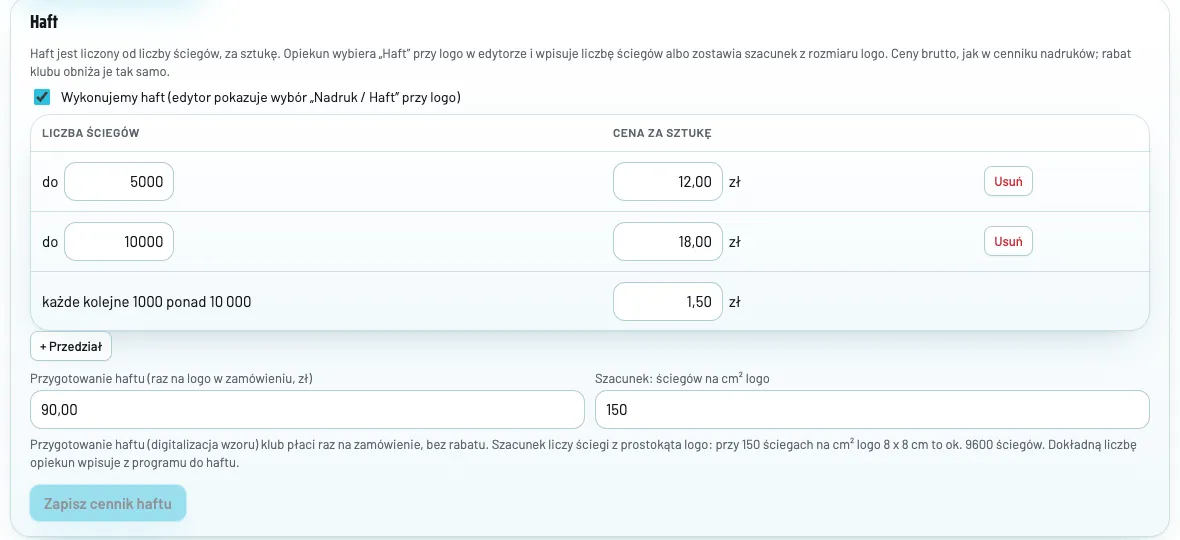This screenshot has width=1180, height=540.
Task: Click the 'Haft' section heading
Action: (x=44, y=22)
